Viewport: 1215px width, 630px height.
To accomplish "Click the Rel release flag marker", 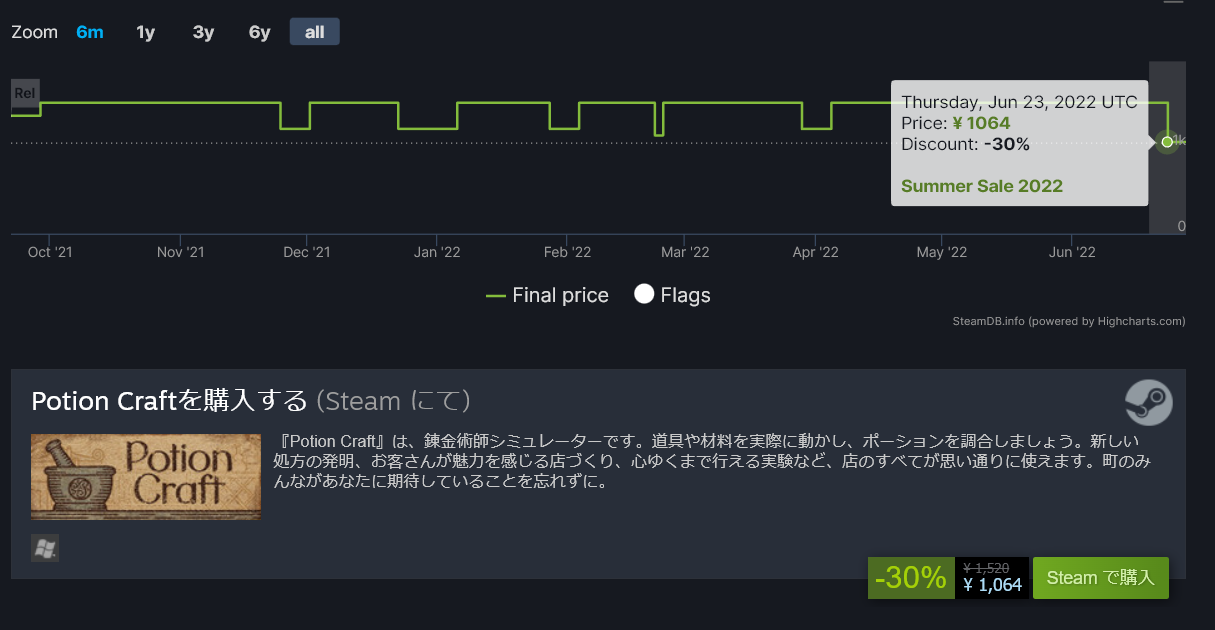I will [24, 94].
